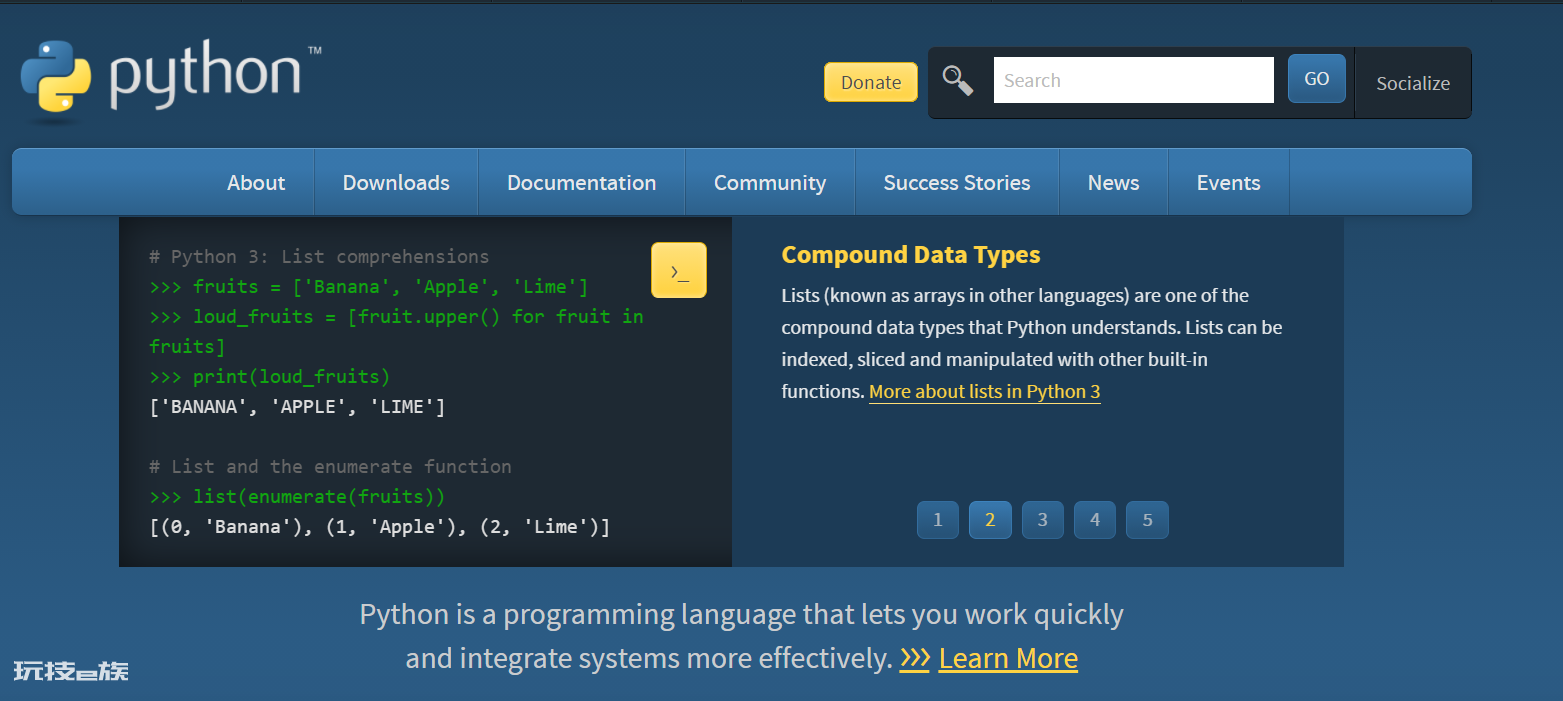Open the Downloads menu

click(396, 182)
